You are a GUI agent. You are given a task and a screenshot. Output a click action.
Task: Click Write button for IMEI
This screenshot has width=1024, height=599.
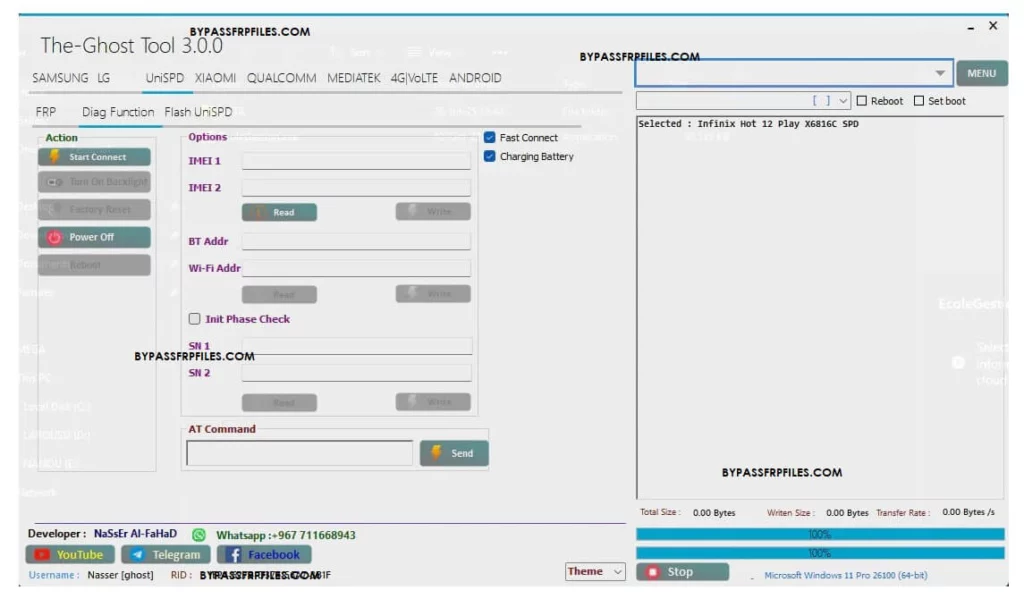click(433, 211)
